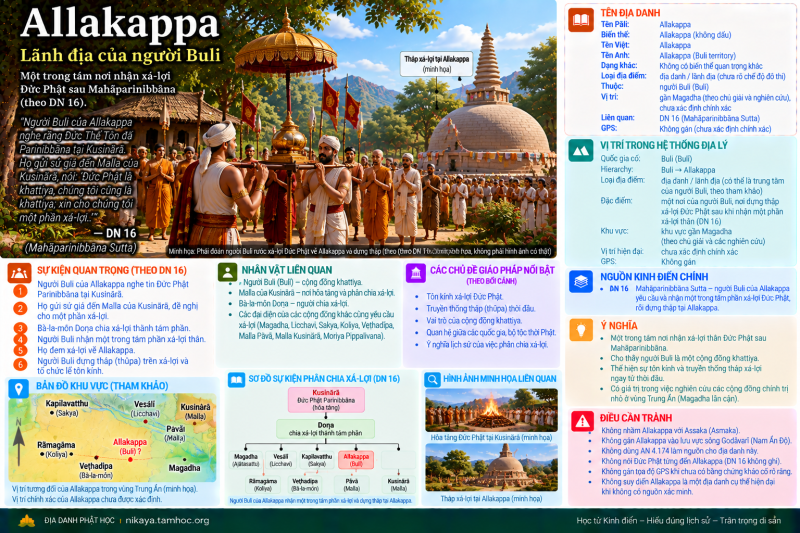Click the Rāmagāma label on the map

pos(56,449)
